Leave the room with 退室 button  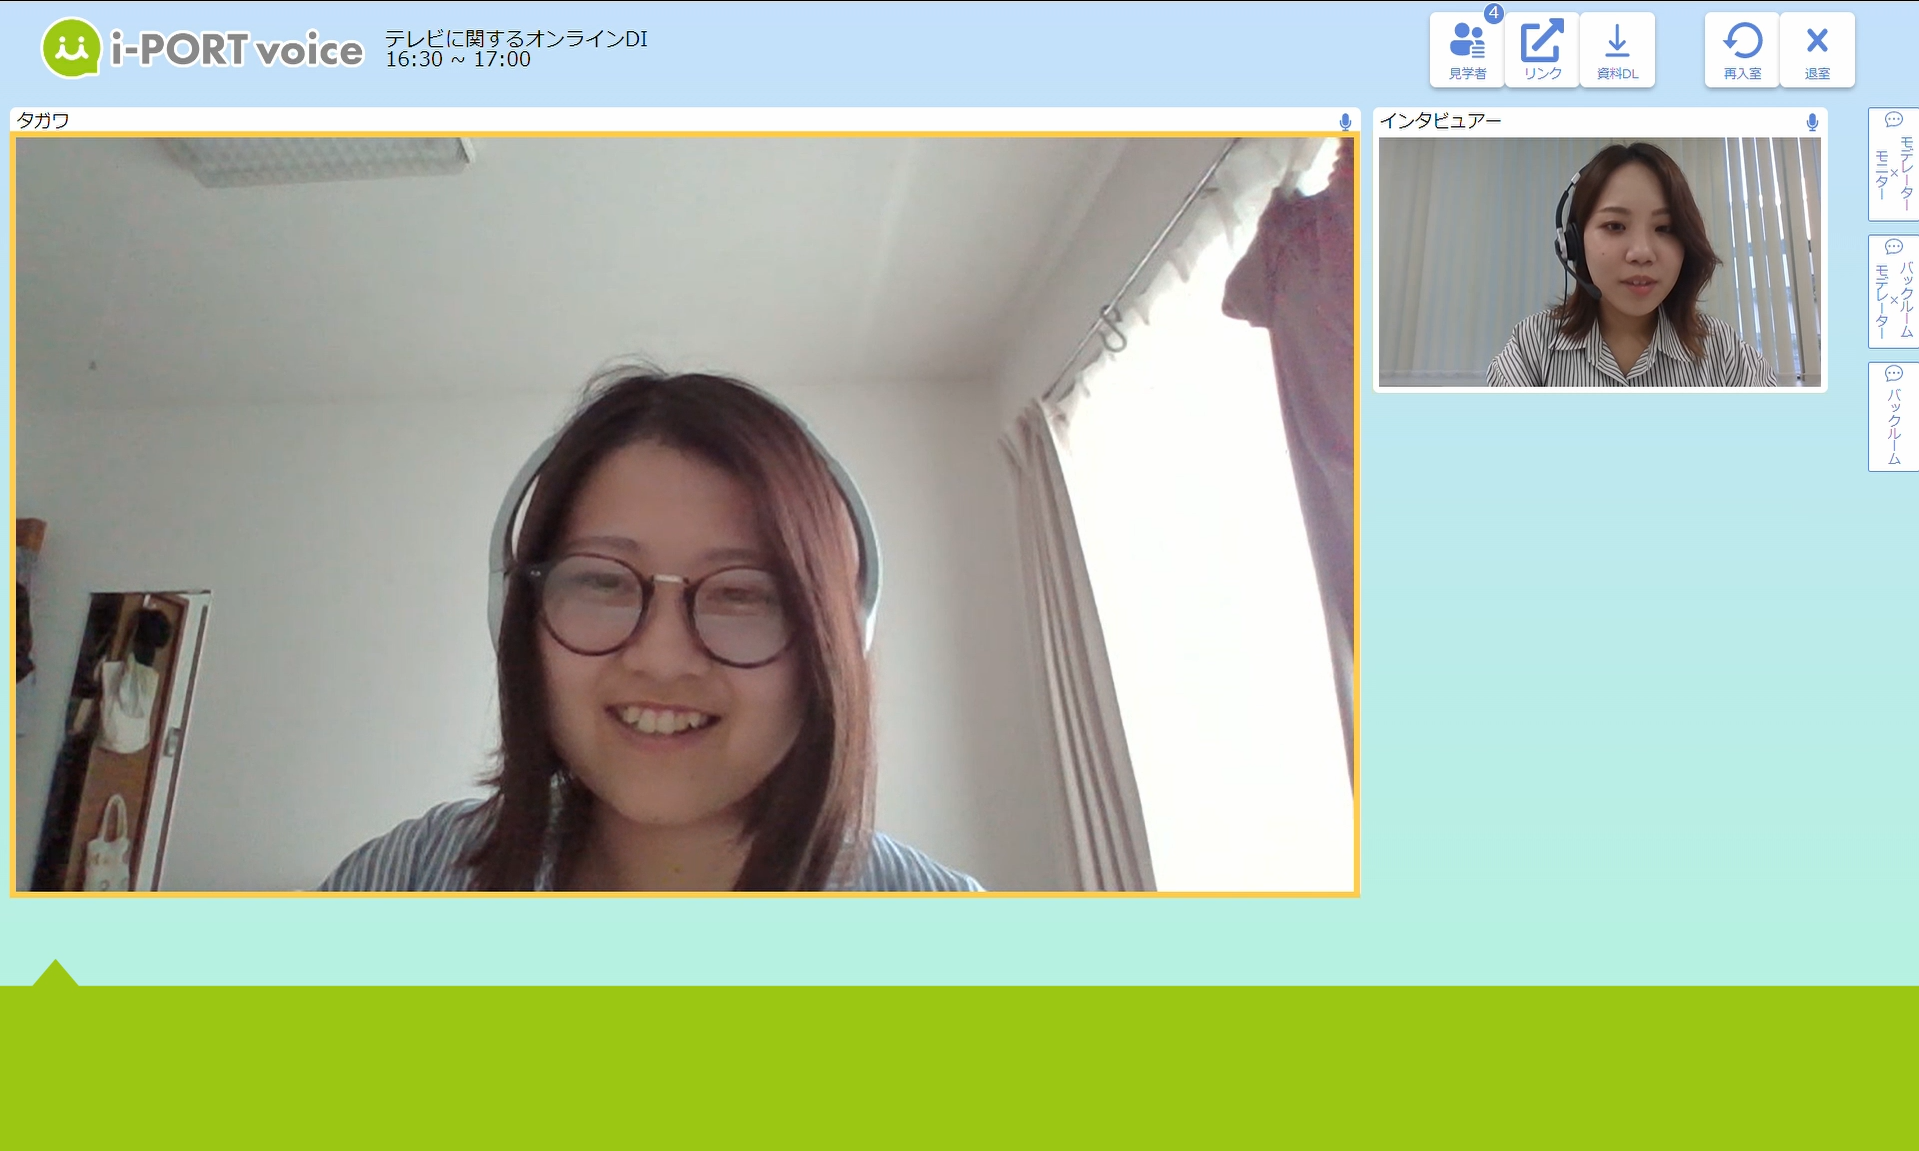click(1817, 50)
